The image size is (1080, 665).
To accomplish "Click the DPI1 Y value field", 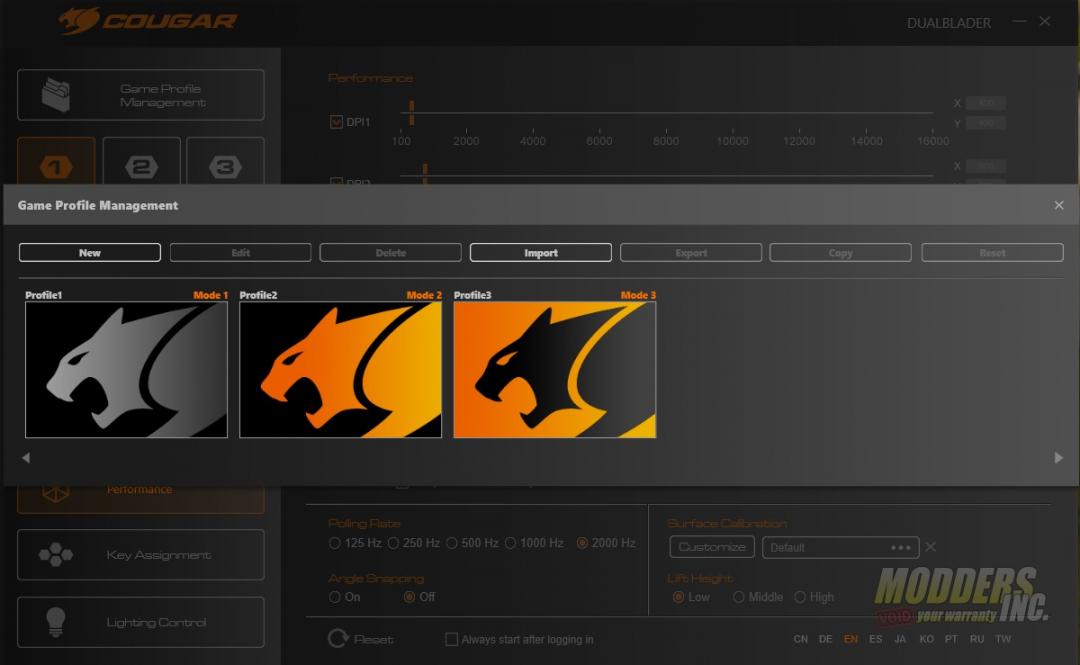I will click(x=986, y=123).
